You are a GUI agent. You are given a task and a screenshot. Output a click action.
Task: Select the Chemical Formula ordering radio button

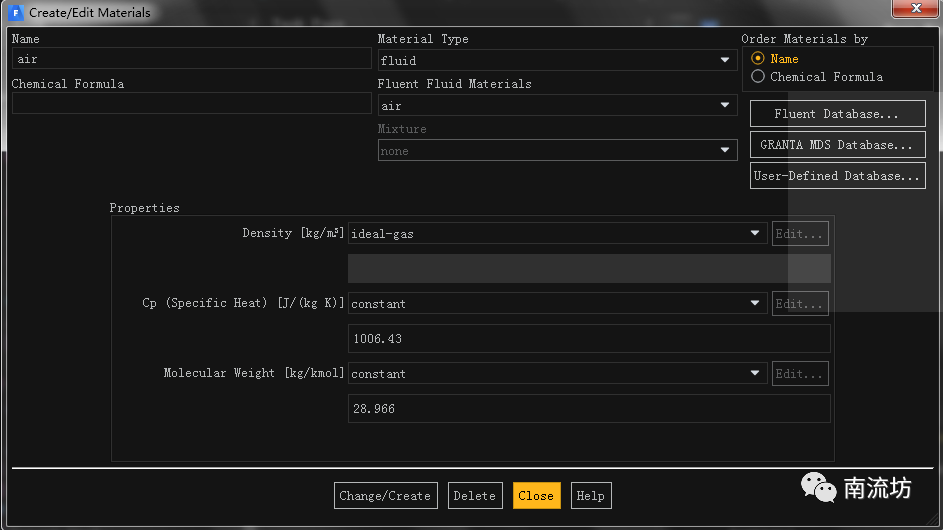pos(758,77)
